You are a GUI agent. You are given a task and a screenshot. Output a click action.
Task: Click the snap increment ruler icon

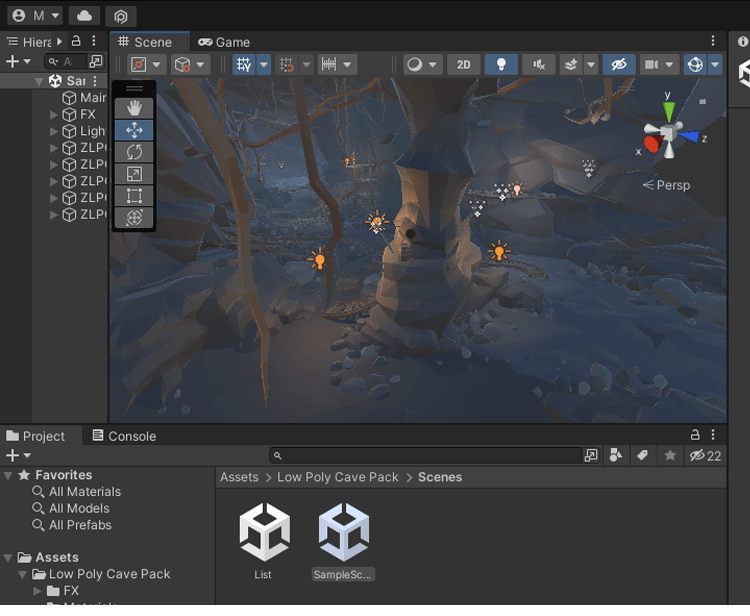pyautogui.click(x=329, y=65)
